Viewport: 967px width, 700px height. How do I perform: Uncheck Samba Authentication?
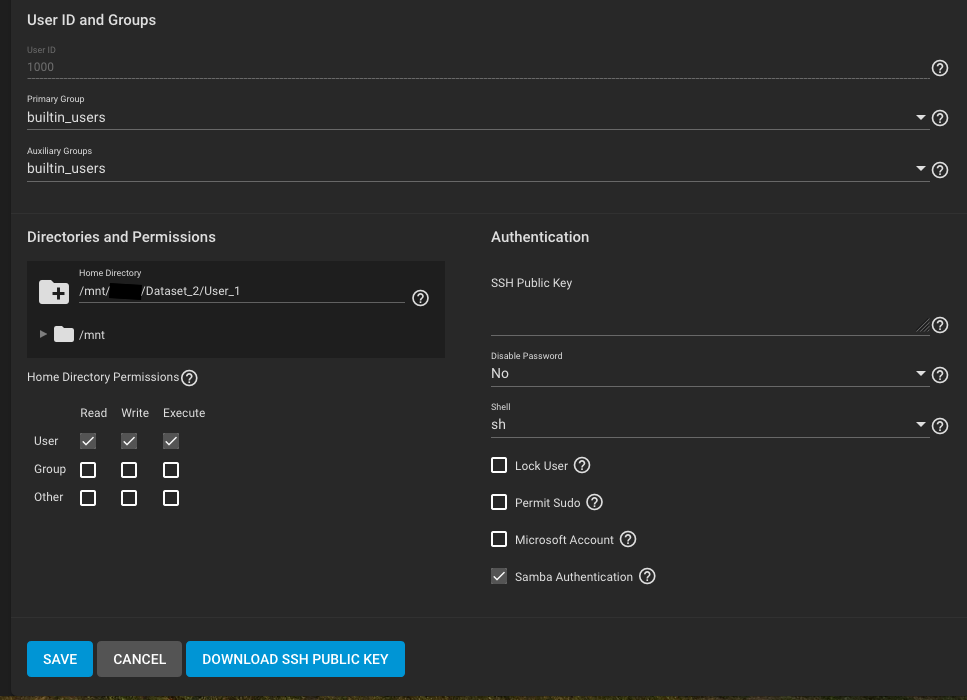click(x=499, y=576)
